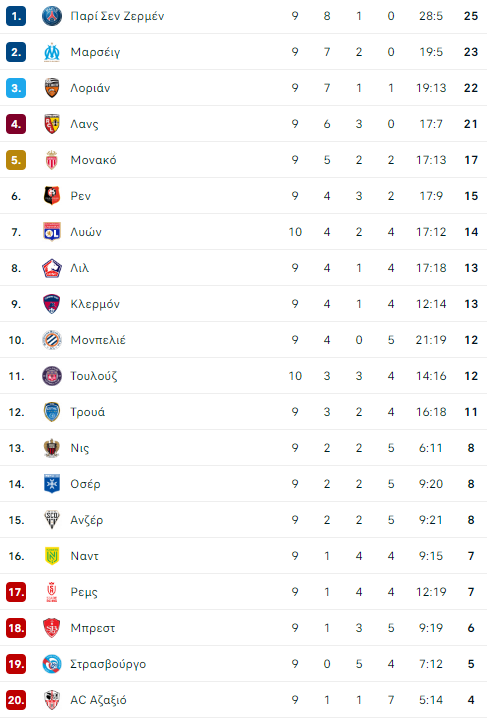Click the Nantes yellow crest
This screenshot has height=722, width=487.
(x=52, y=556)
